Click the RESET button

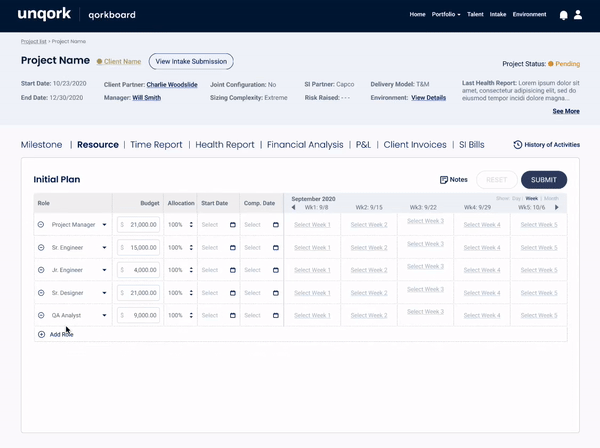tap(497, 180)
